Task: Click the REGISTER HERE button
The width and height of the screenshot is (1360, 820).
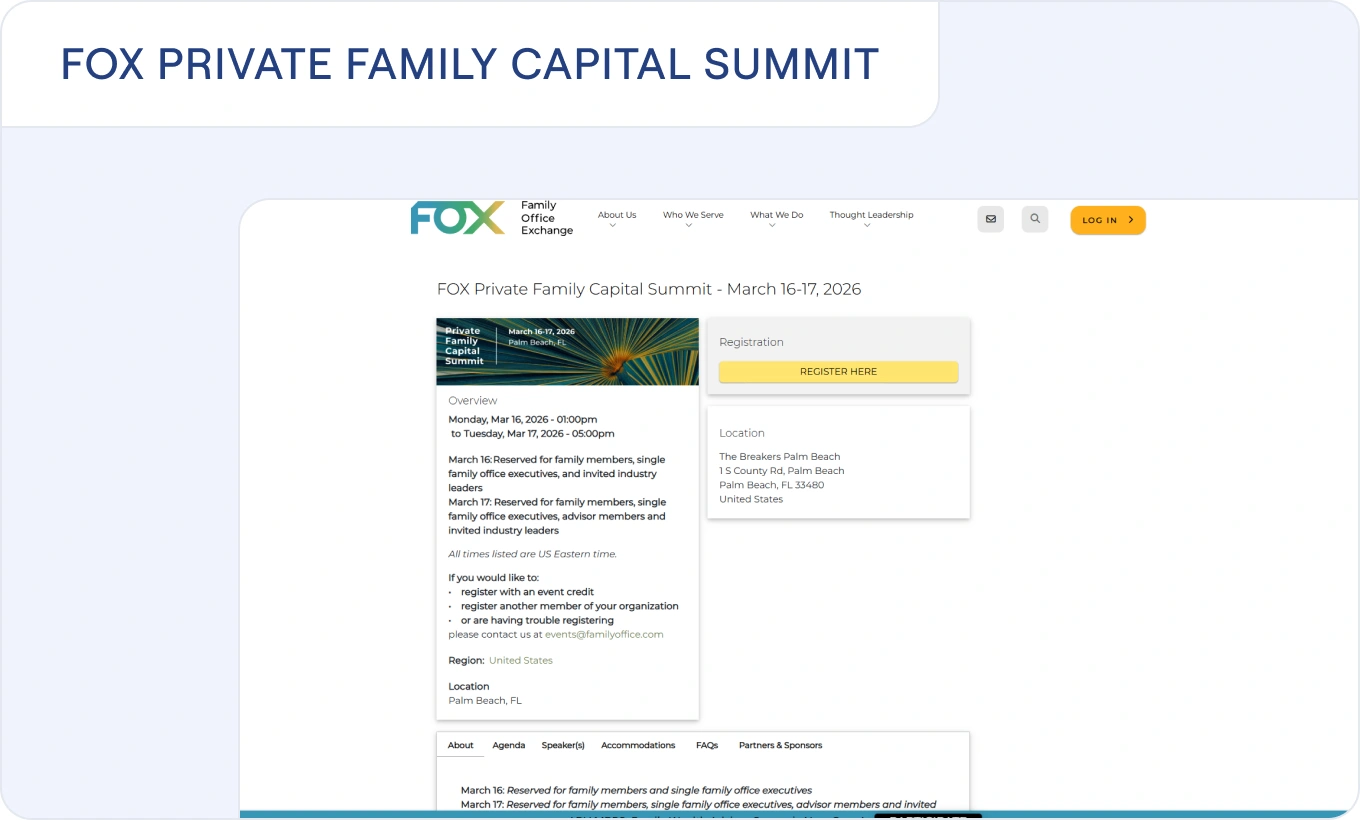Action: coord(838,372)
